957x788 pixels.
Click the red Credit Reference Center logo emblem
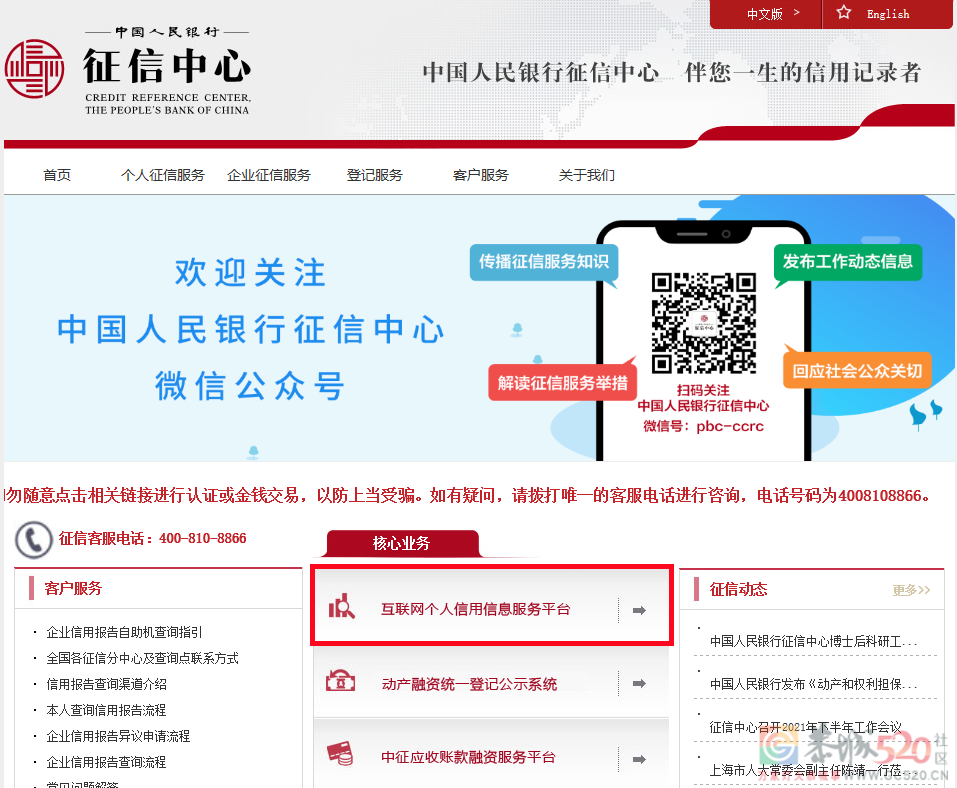pyautogui.click(x=34, y=68)
